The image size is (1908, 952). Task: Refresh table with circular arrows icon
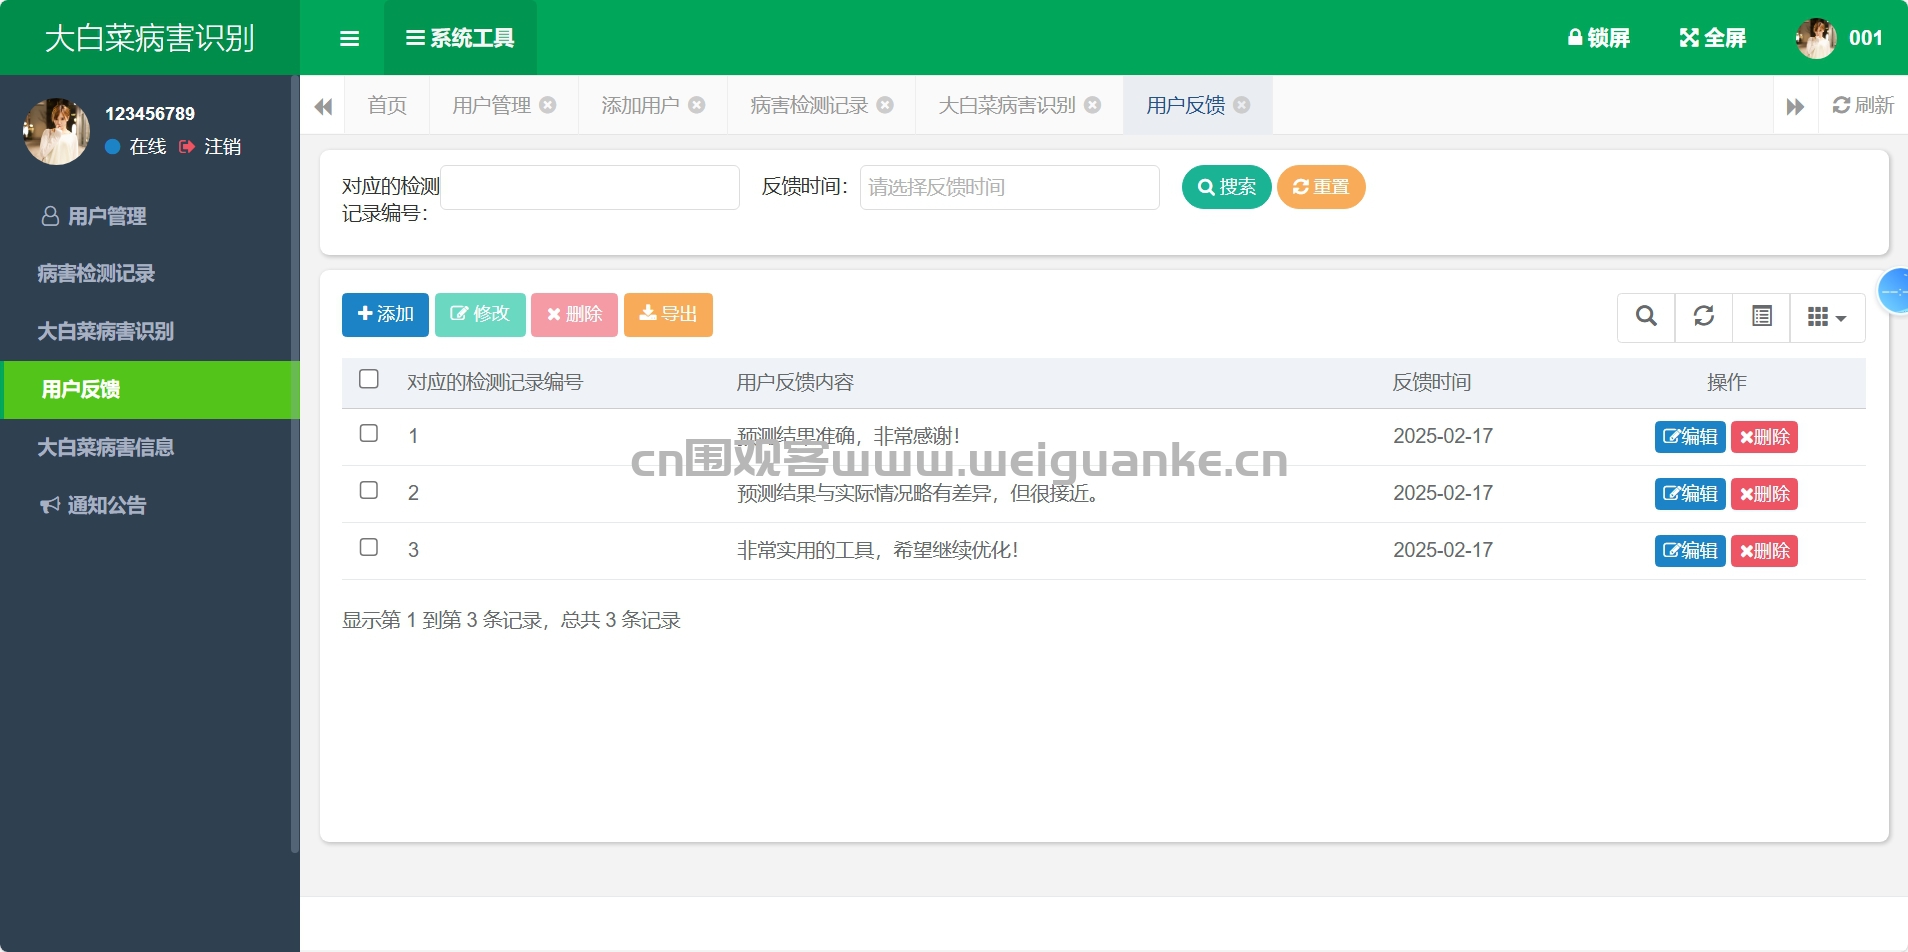[x=1704, y=317]
